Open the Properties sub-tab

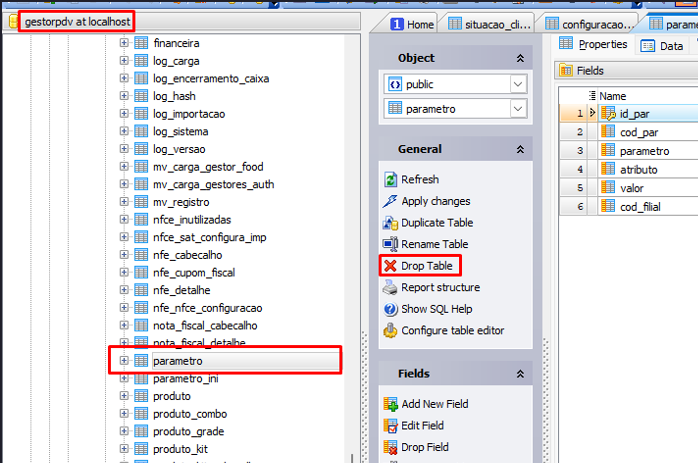tap(593, 44)
